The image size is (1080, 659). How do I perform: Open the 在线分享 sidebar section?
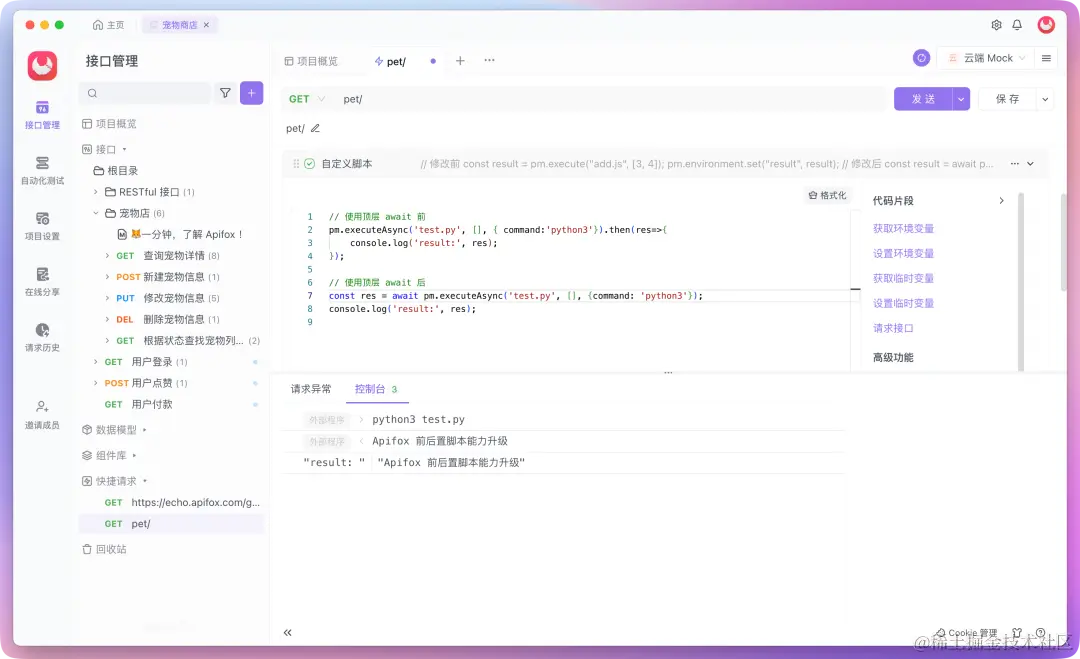(42, 282)
